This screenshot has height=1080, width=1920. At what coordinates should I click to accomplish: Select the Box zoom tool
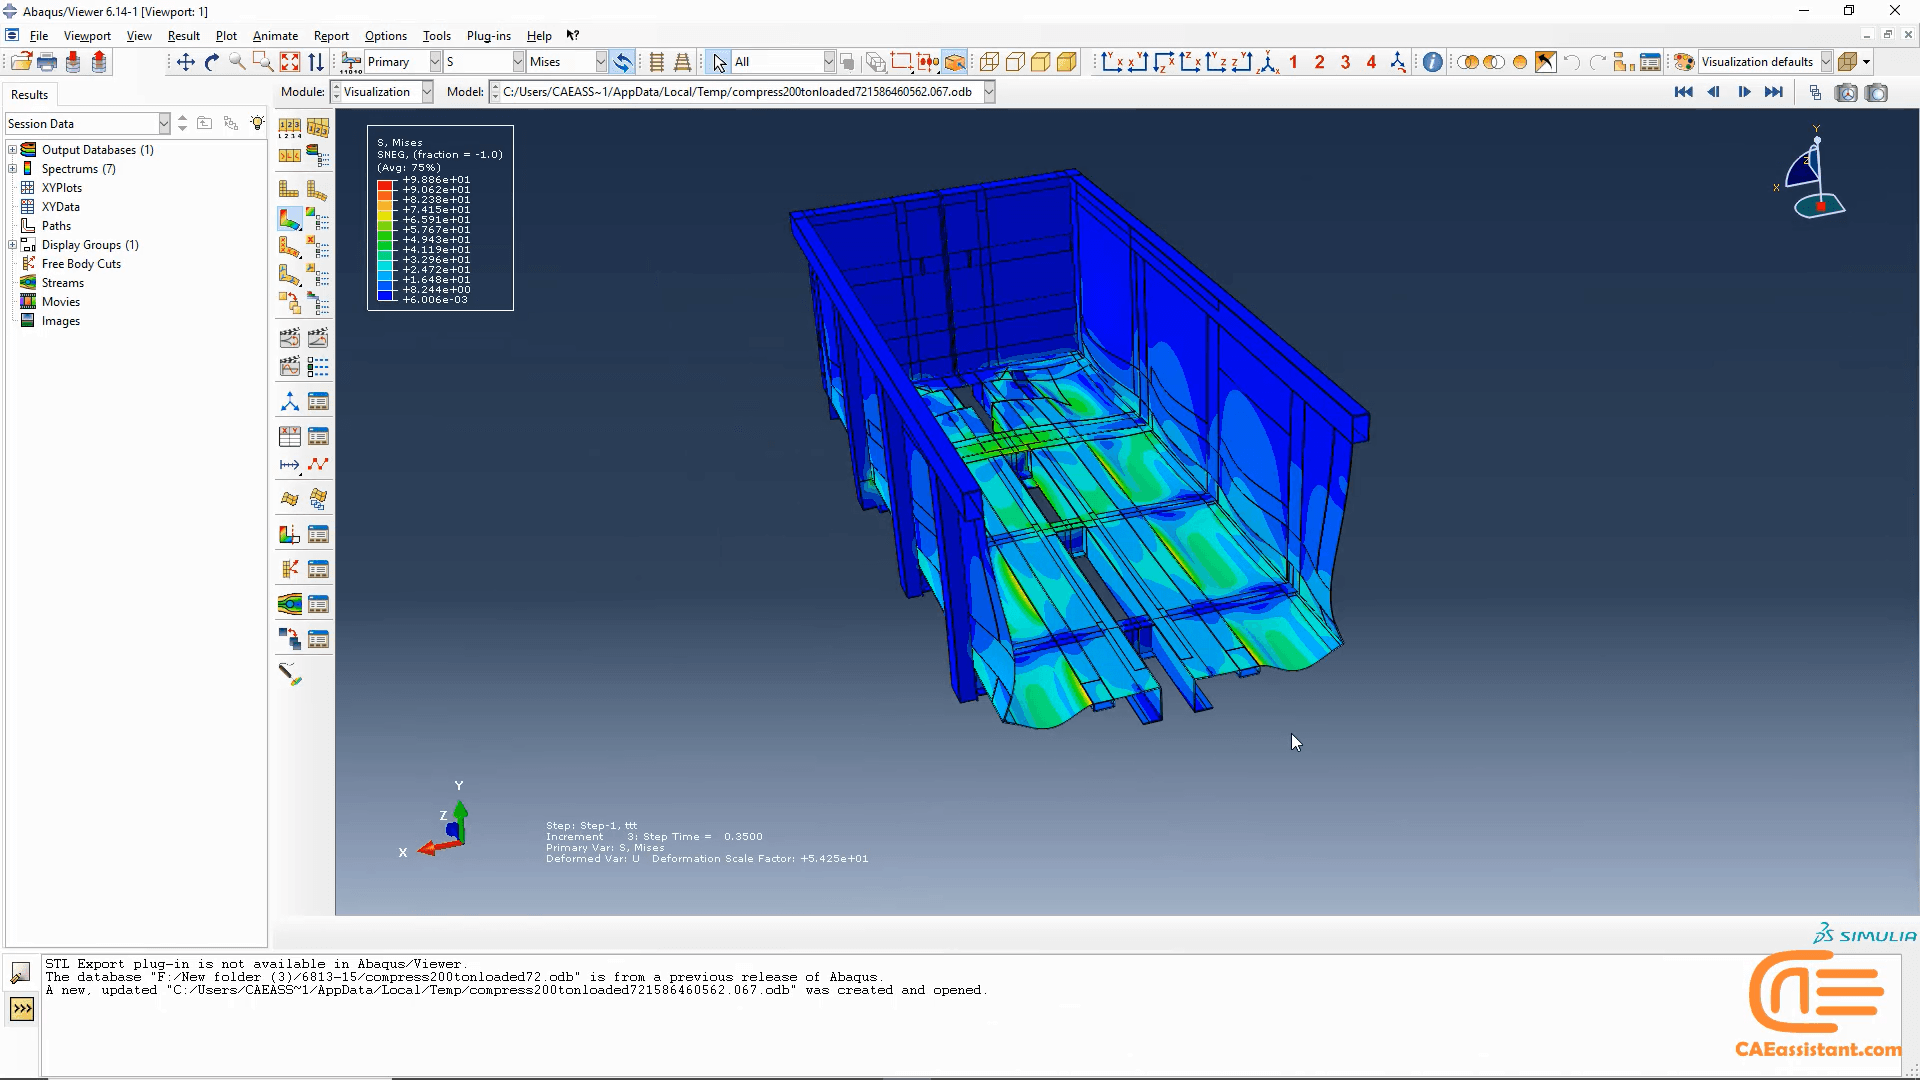[263, 62]
